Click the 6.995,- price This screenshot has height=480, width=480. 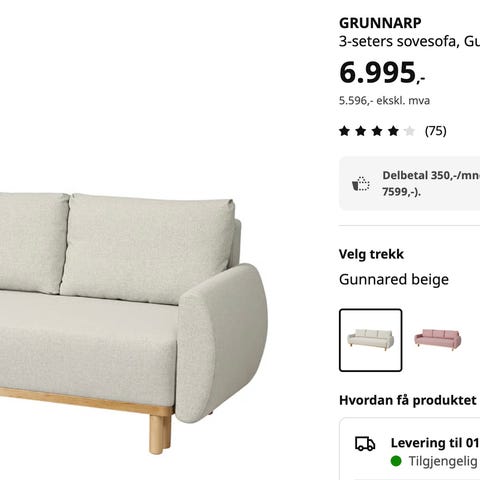382,73
